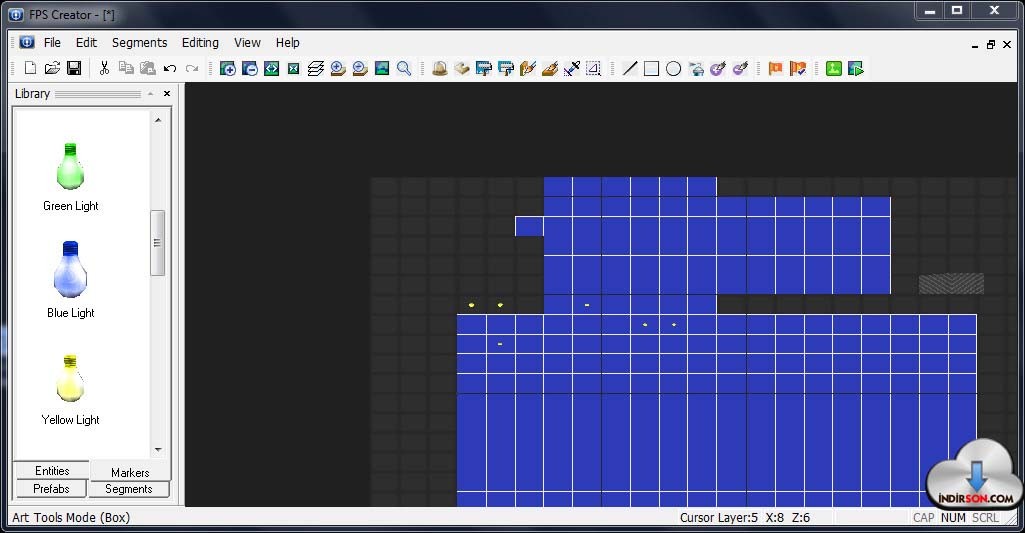Image resolution: width=1025 pixels, height=533 pixels.
Task: Paste from clipboard using the toolbar icon
Action: click(x=148, y=68)
